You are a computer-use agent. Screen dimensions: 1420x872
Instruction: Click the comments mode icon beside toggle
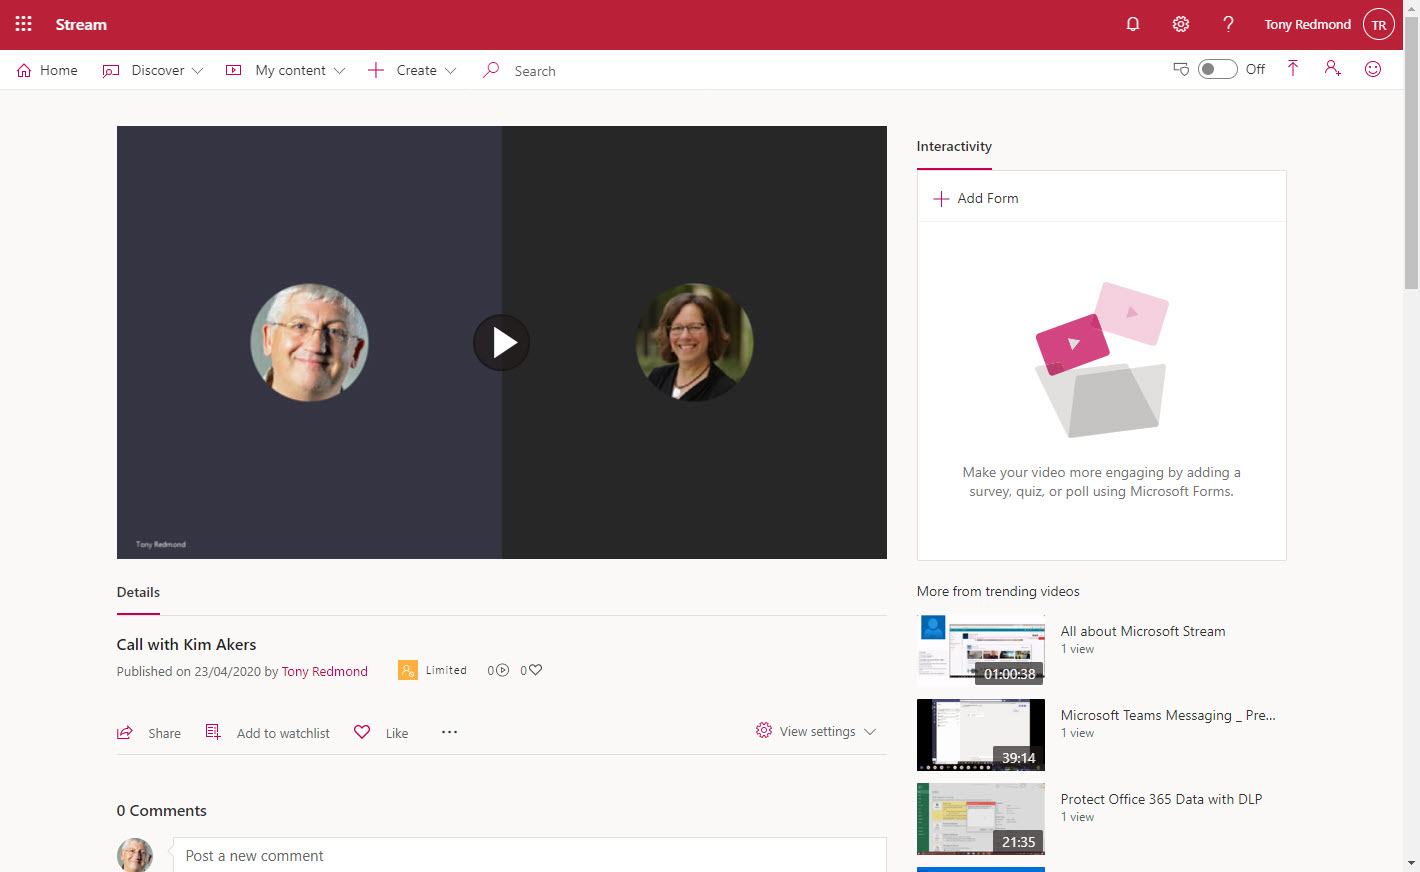(x=1181, y=69)
